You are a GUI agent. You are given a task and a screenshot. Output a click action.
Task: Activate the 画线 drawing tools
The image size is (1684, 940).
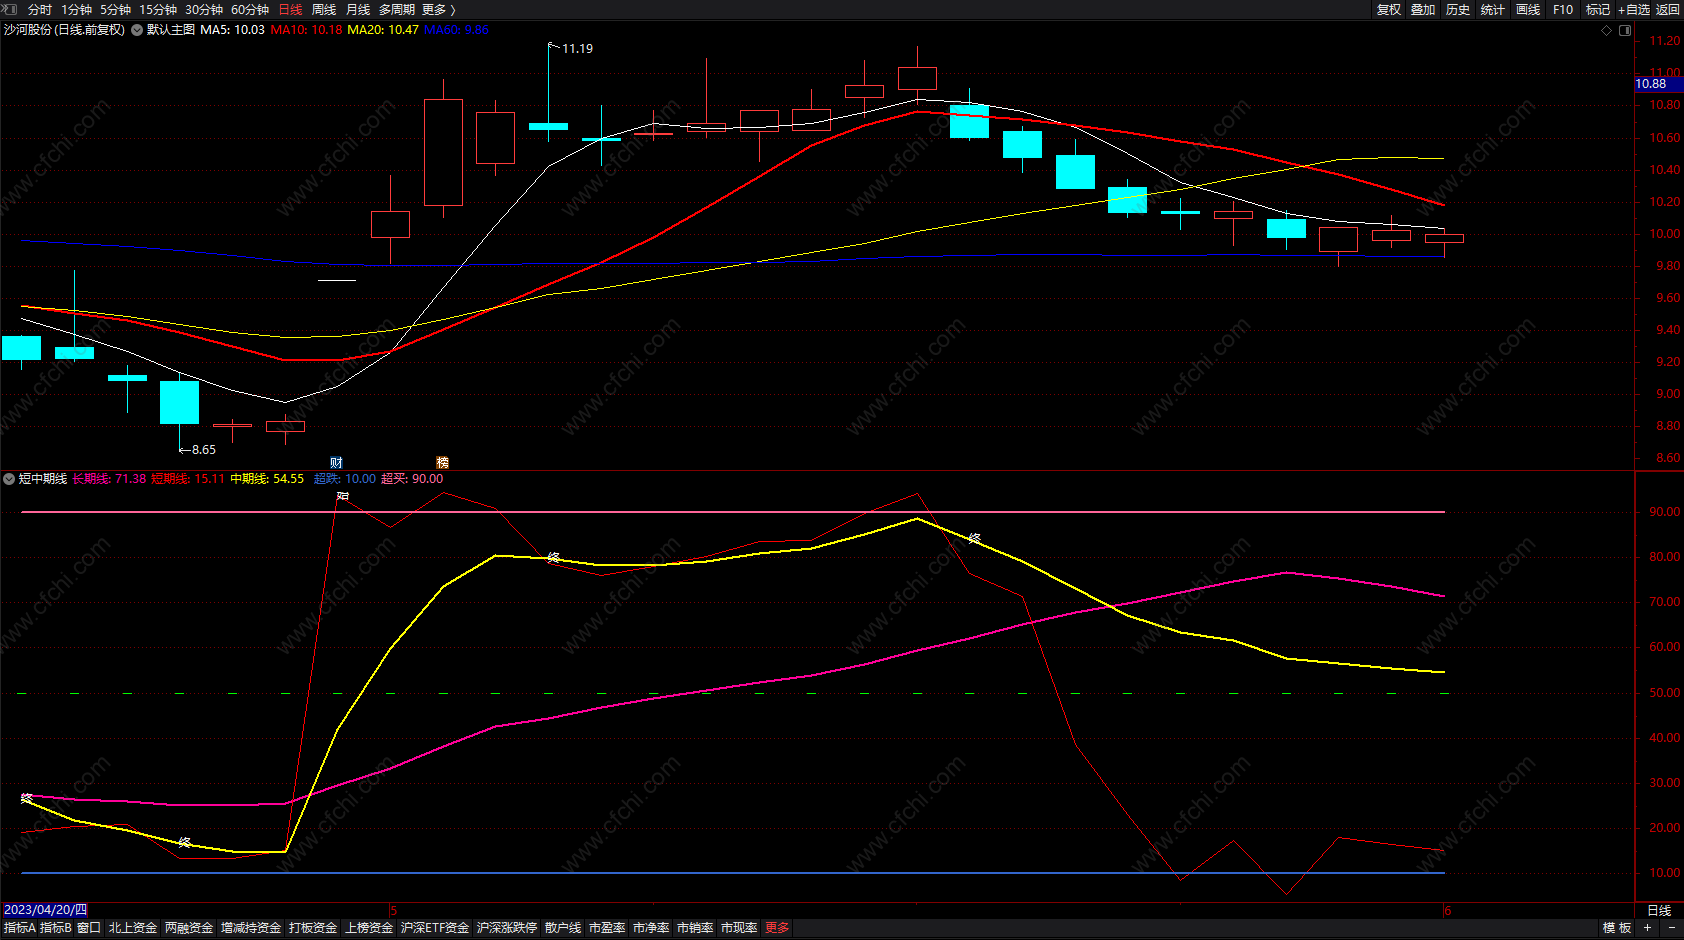point(1528,9)
